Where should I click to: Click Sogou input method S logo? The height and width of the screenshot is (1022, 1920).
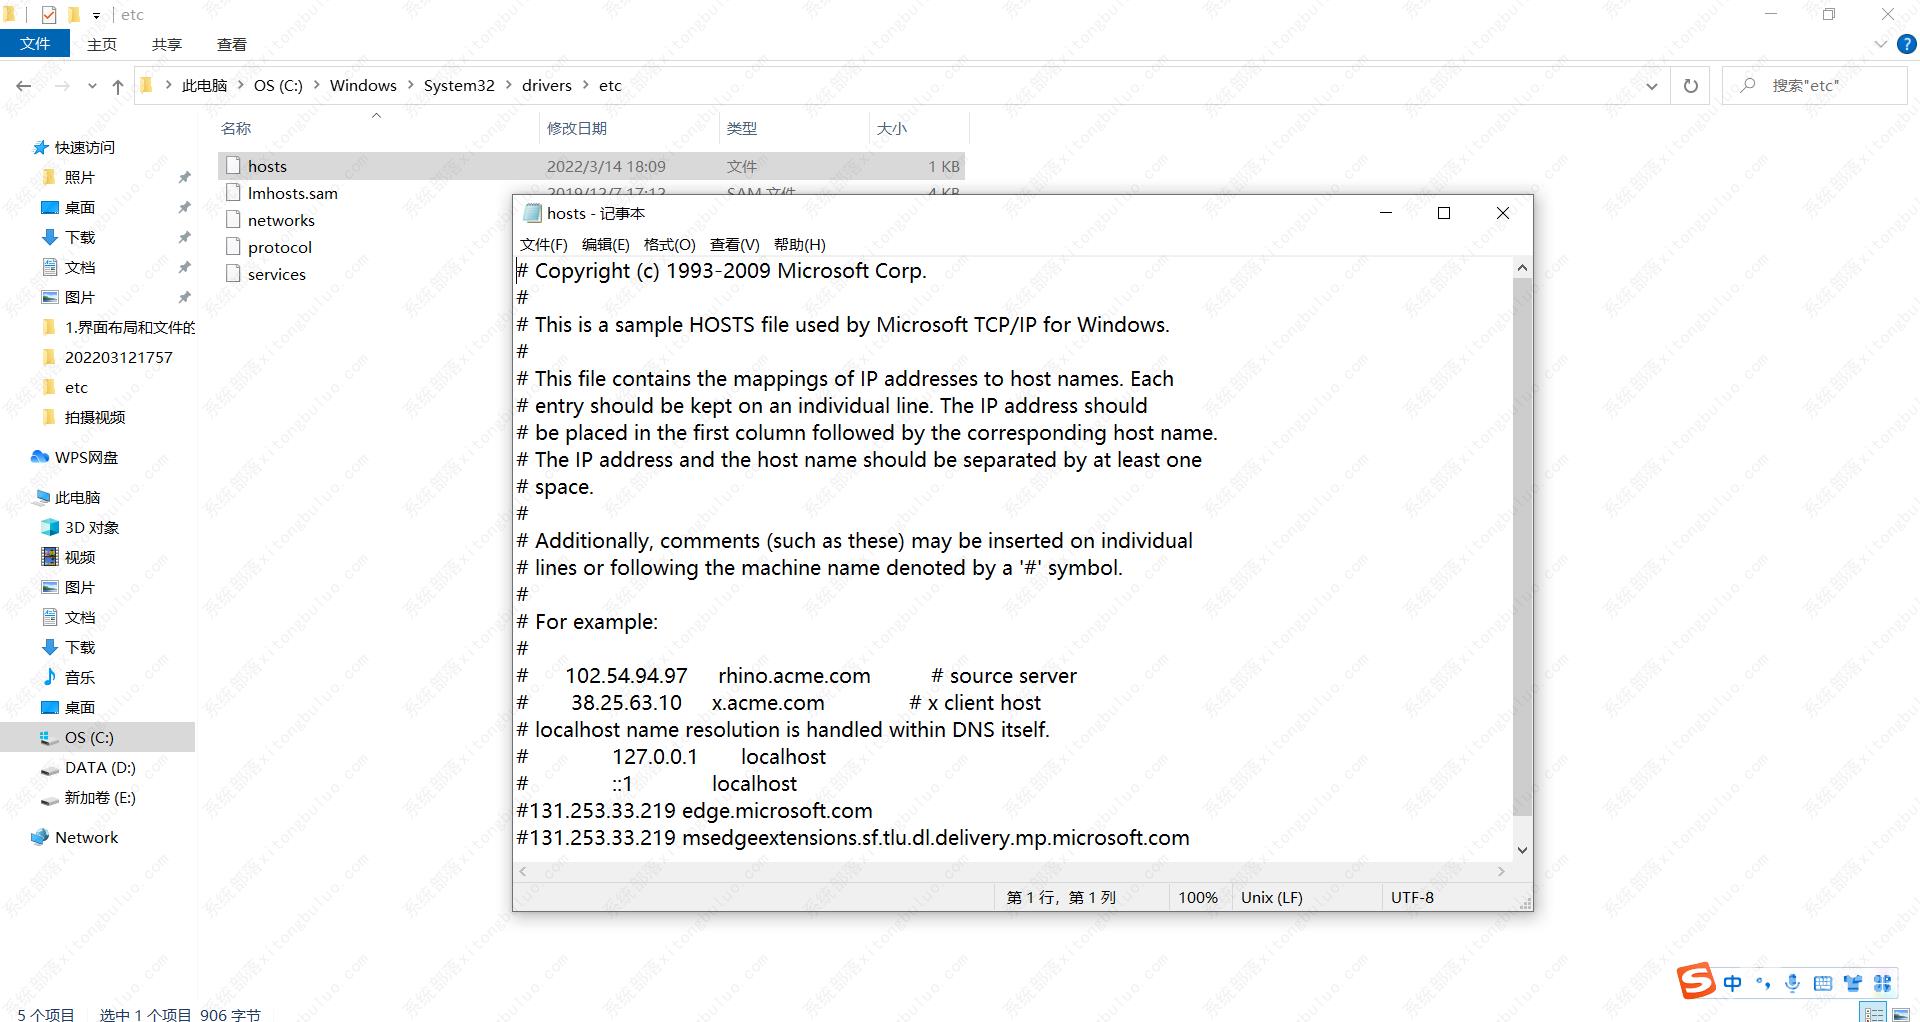pyautogui.click(x=1696, y=981)
